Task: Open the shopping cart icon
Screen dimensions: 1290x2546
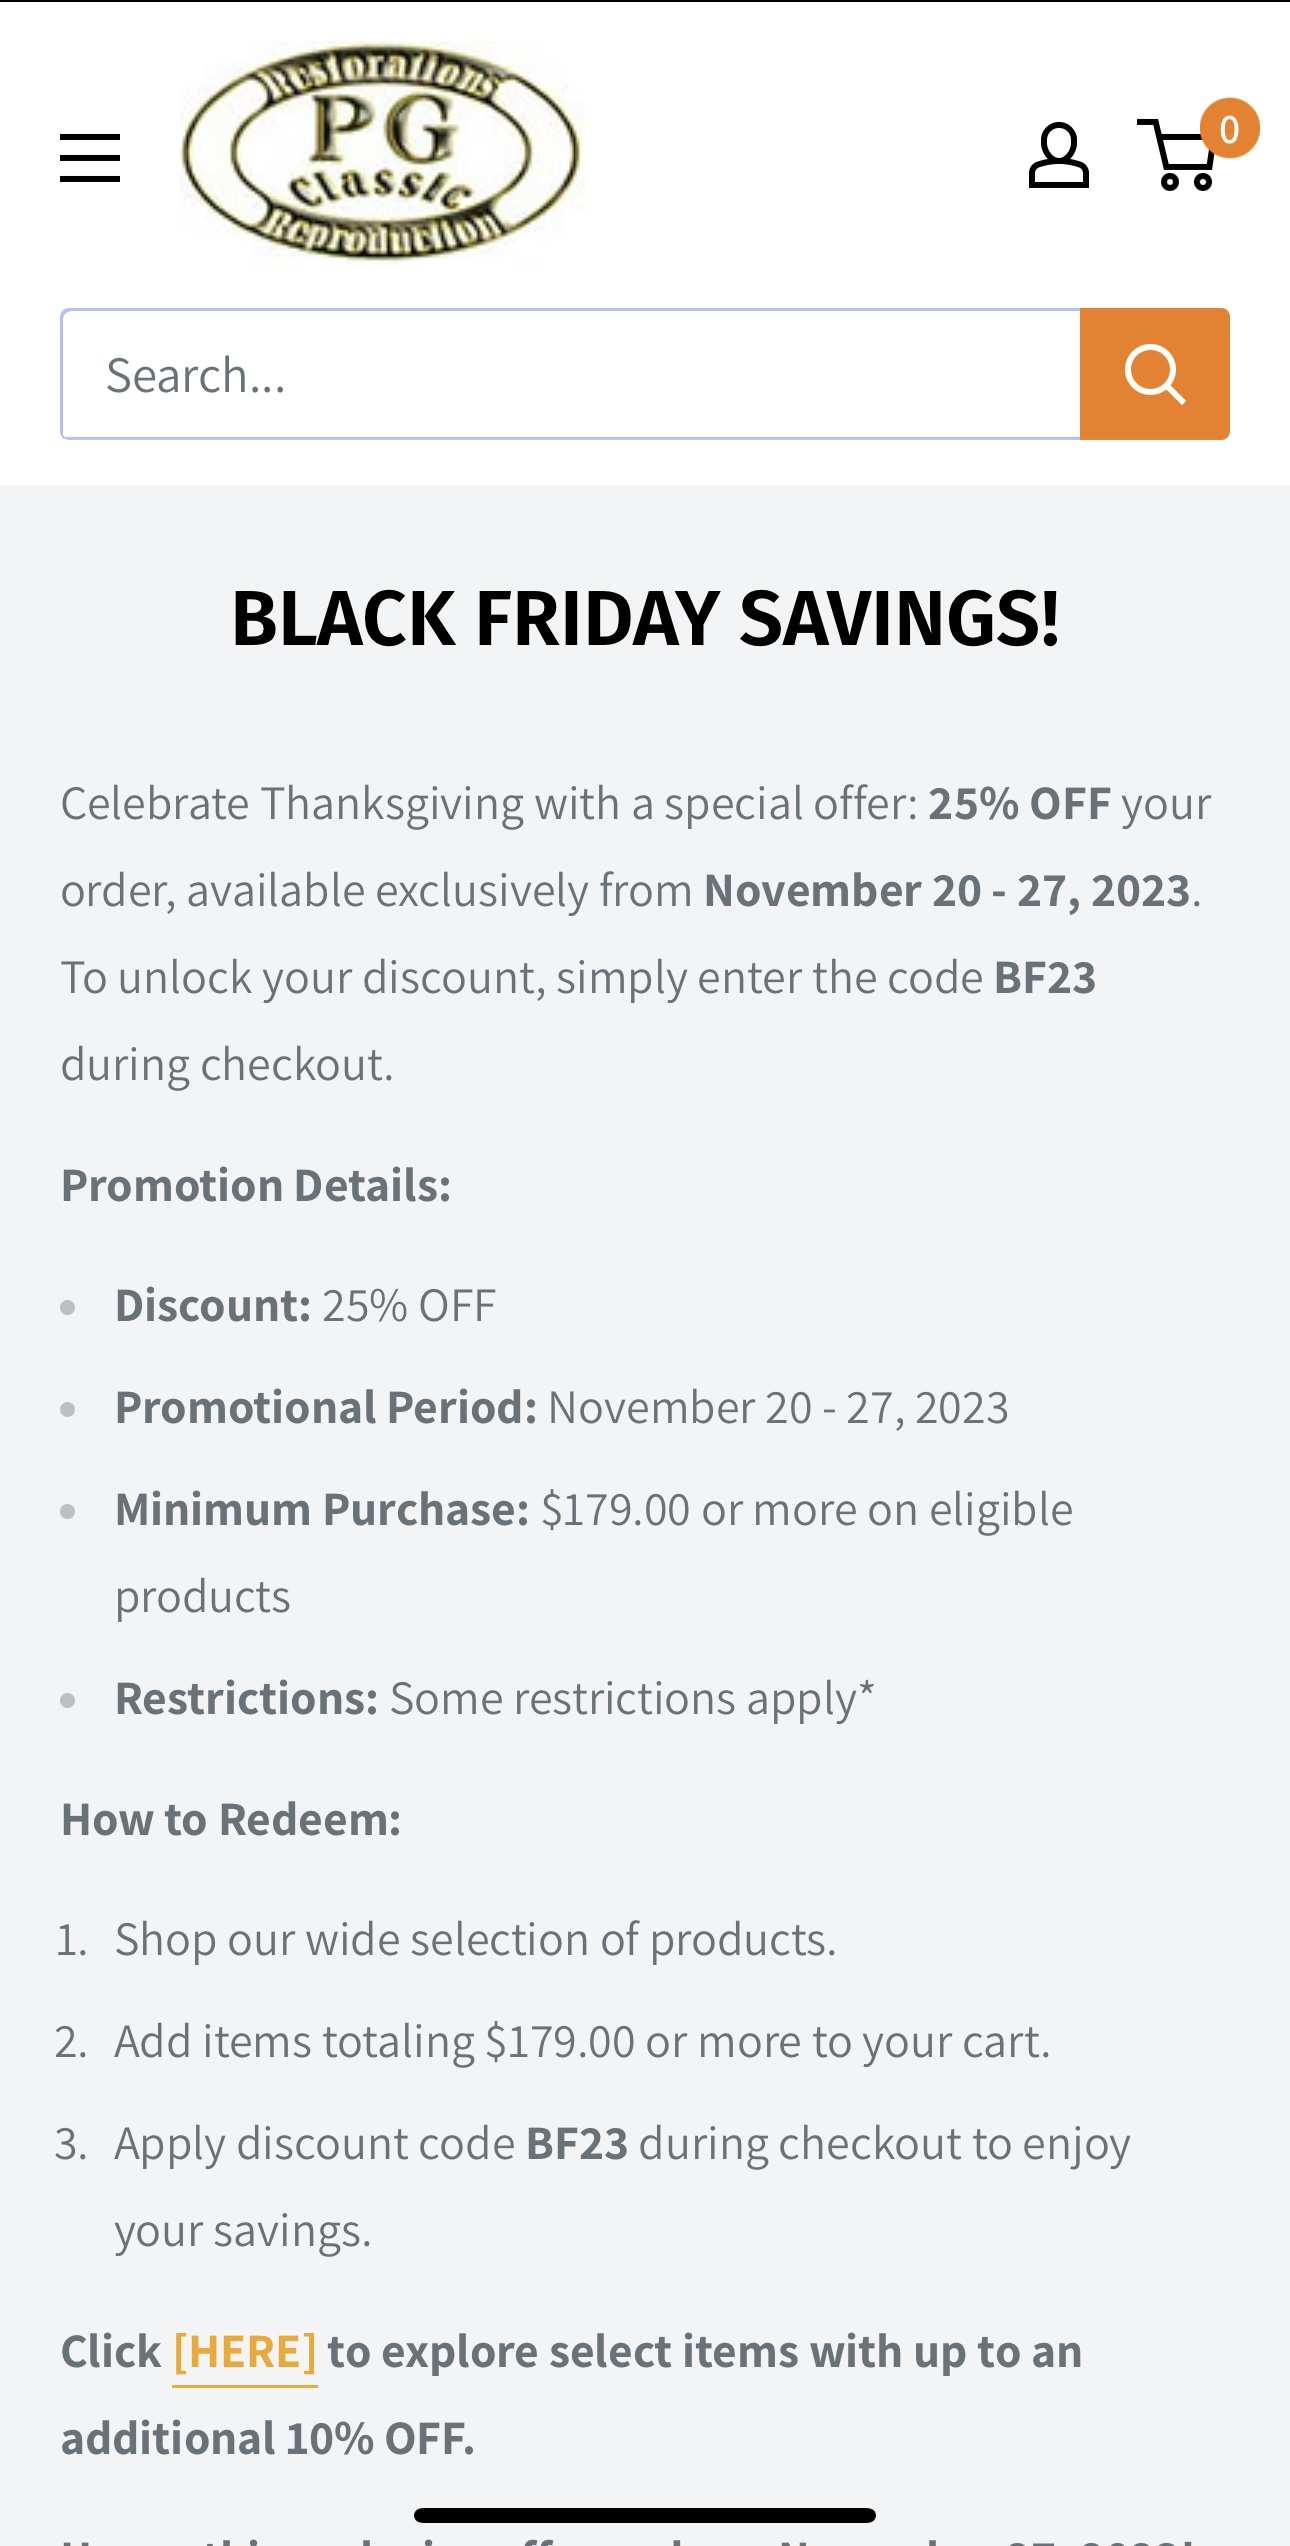Action: tap(1180, 158)
